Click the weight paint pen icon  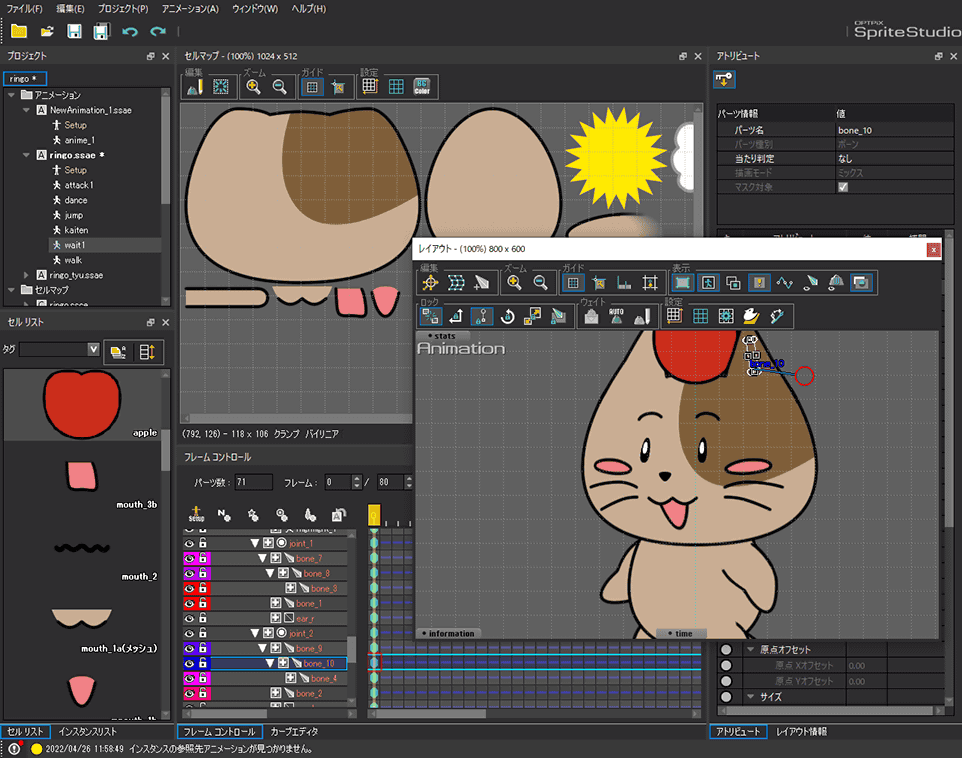(x=642, y=316)
